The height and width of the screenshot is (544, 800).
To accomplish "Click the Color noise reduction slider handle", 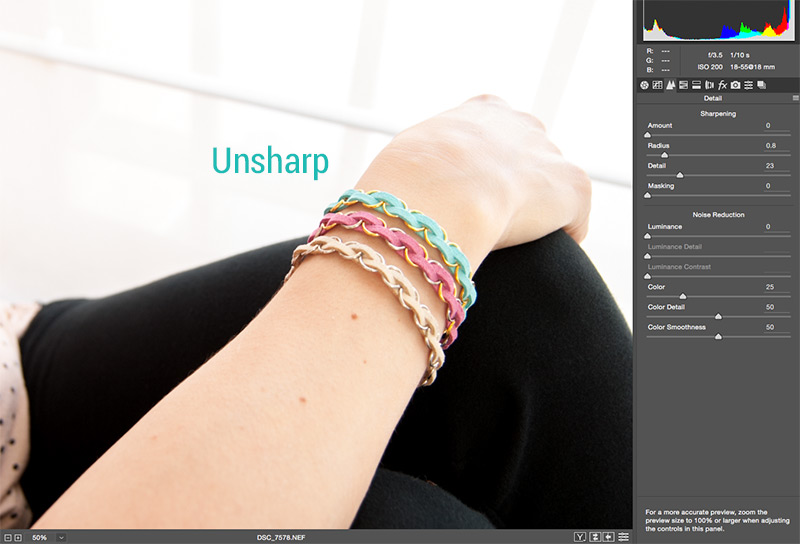I will pos(683,296).
